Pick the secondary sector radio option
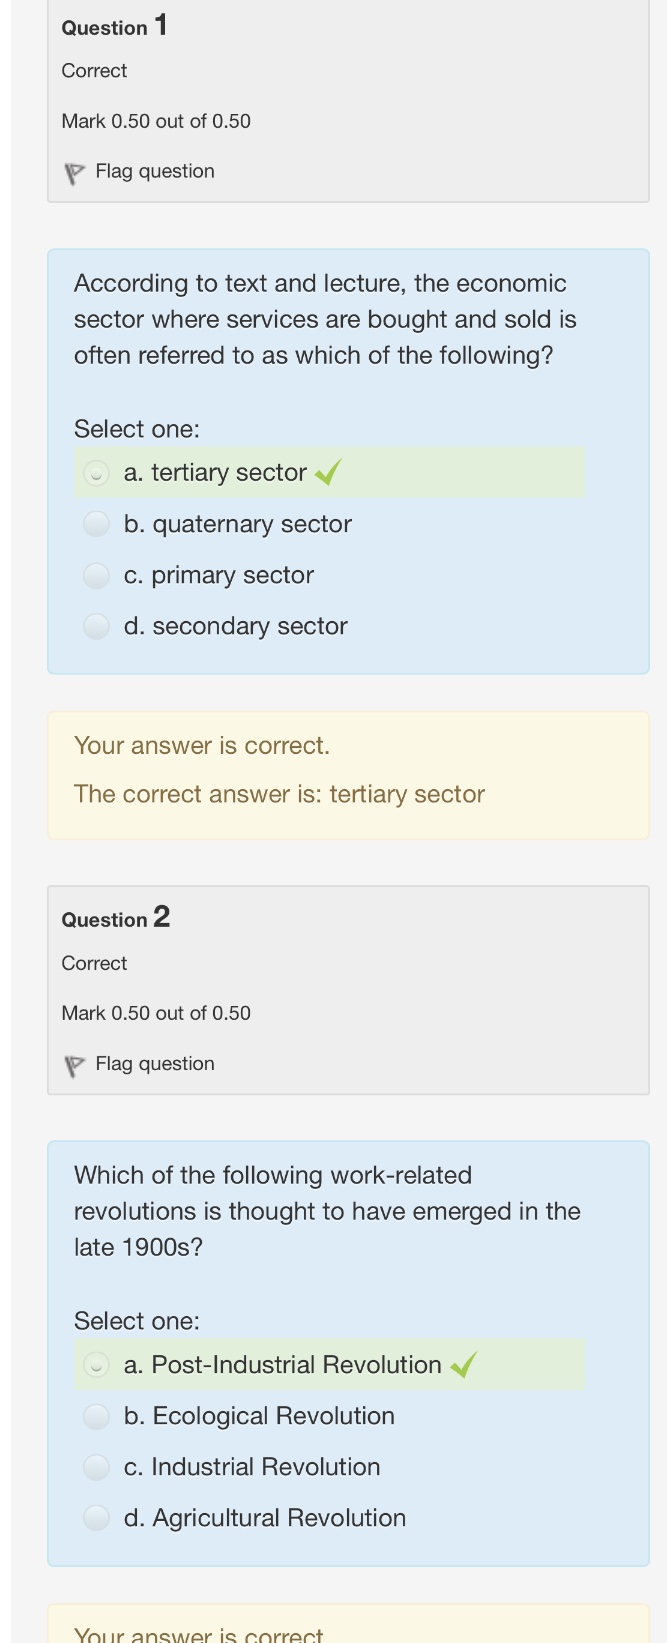Image resolution: width=667 pixels, height=1643 pixels. tap(96, 626)
